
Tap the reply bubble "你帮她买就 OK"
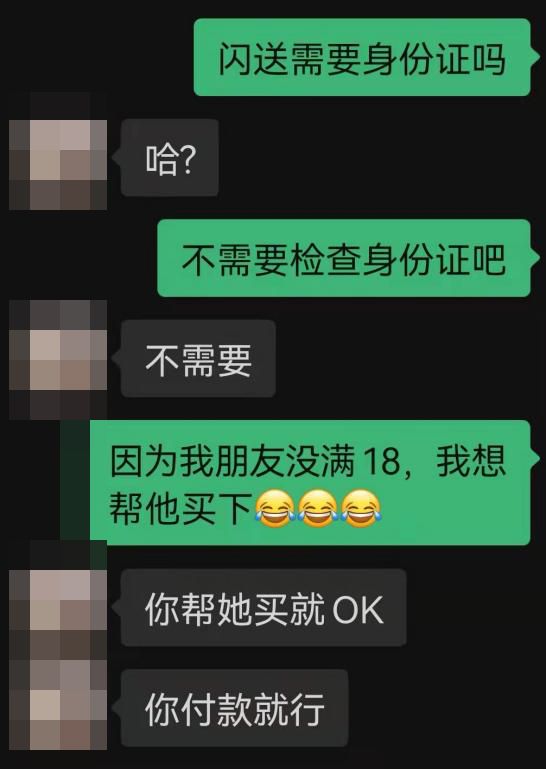click(x=263, y=608)
